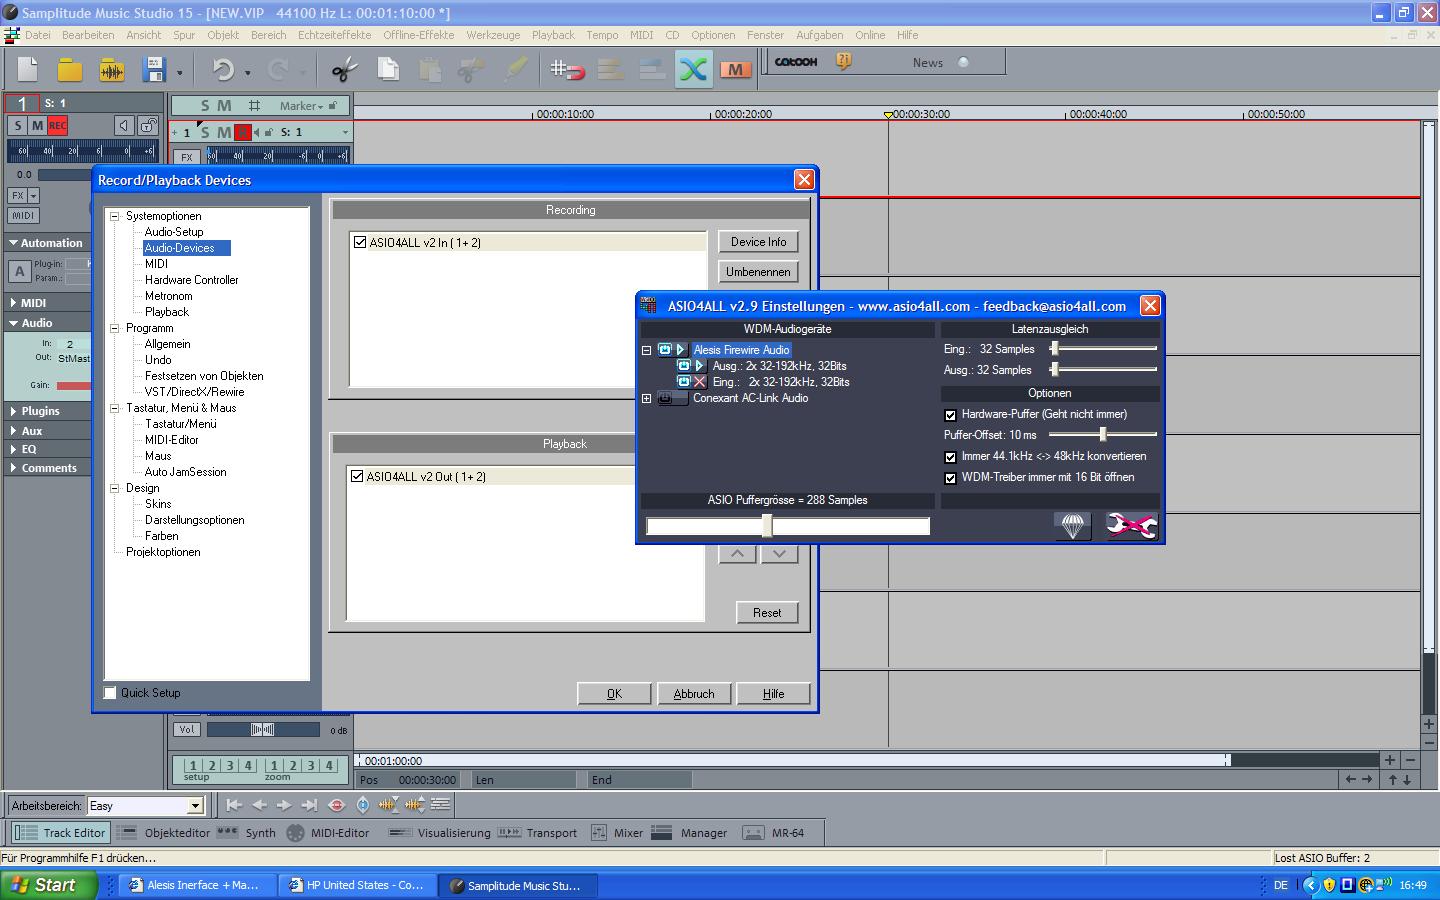
Task: Click the lock icon in track 1 panel
Action: click(x=148, y=125)
